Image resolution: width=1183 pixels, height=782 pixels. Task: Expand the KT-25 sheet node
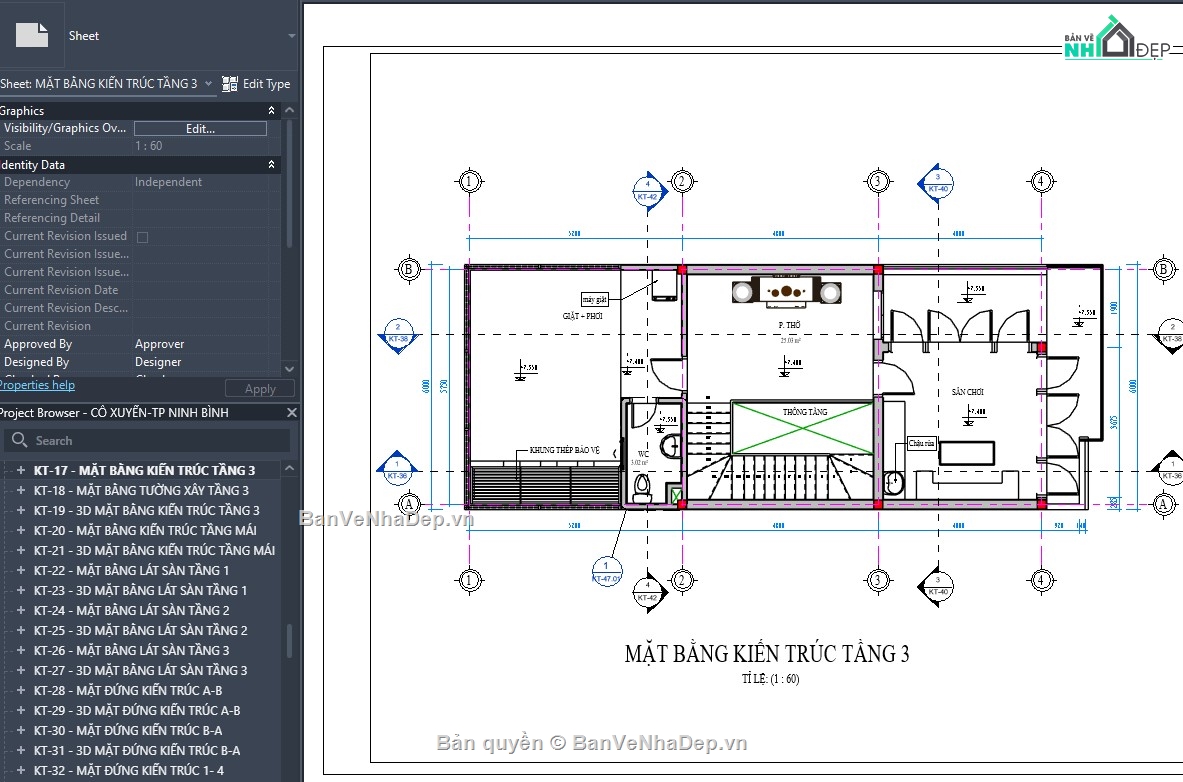pos(20,630)
